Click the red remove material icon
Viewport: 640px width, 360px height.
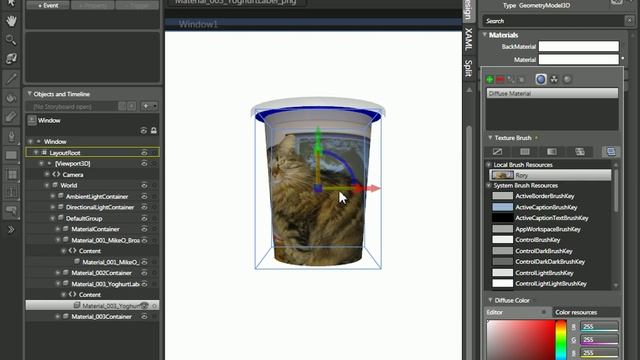point(500,80)
